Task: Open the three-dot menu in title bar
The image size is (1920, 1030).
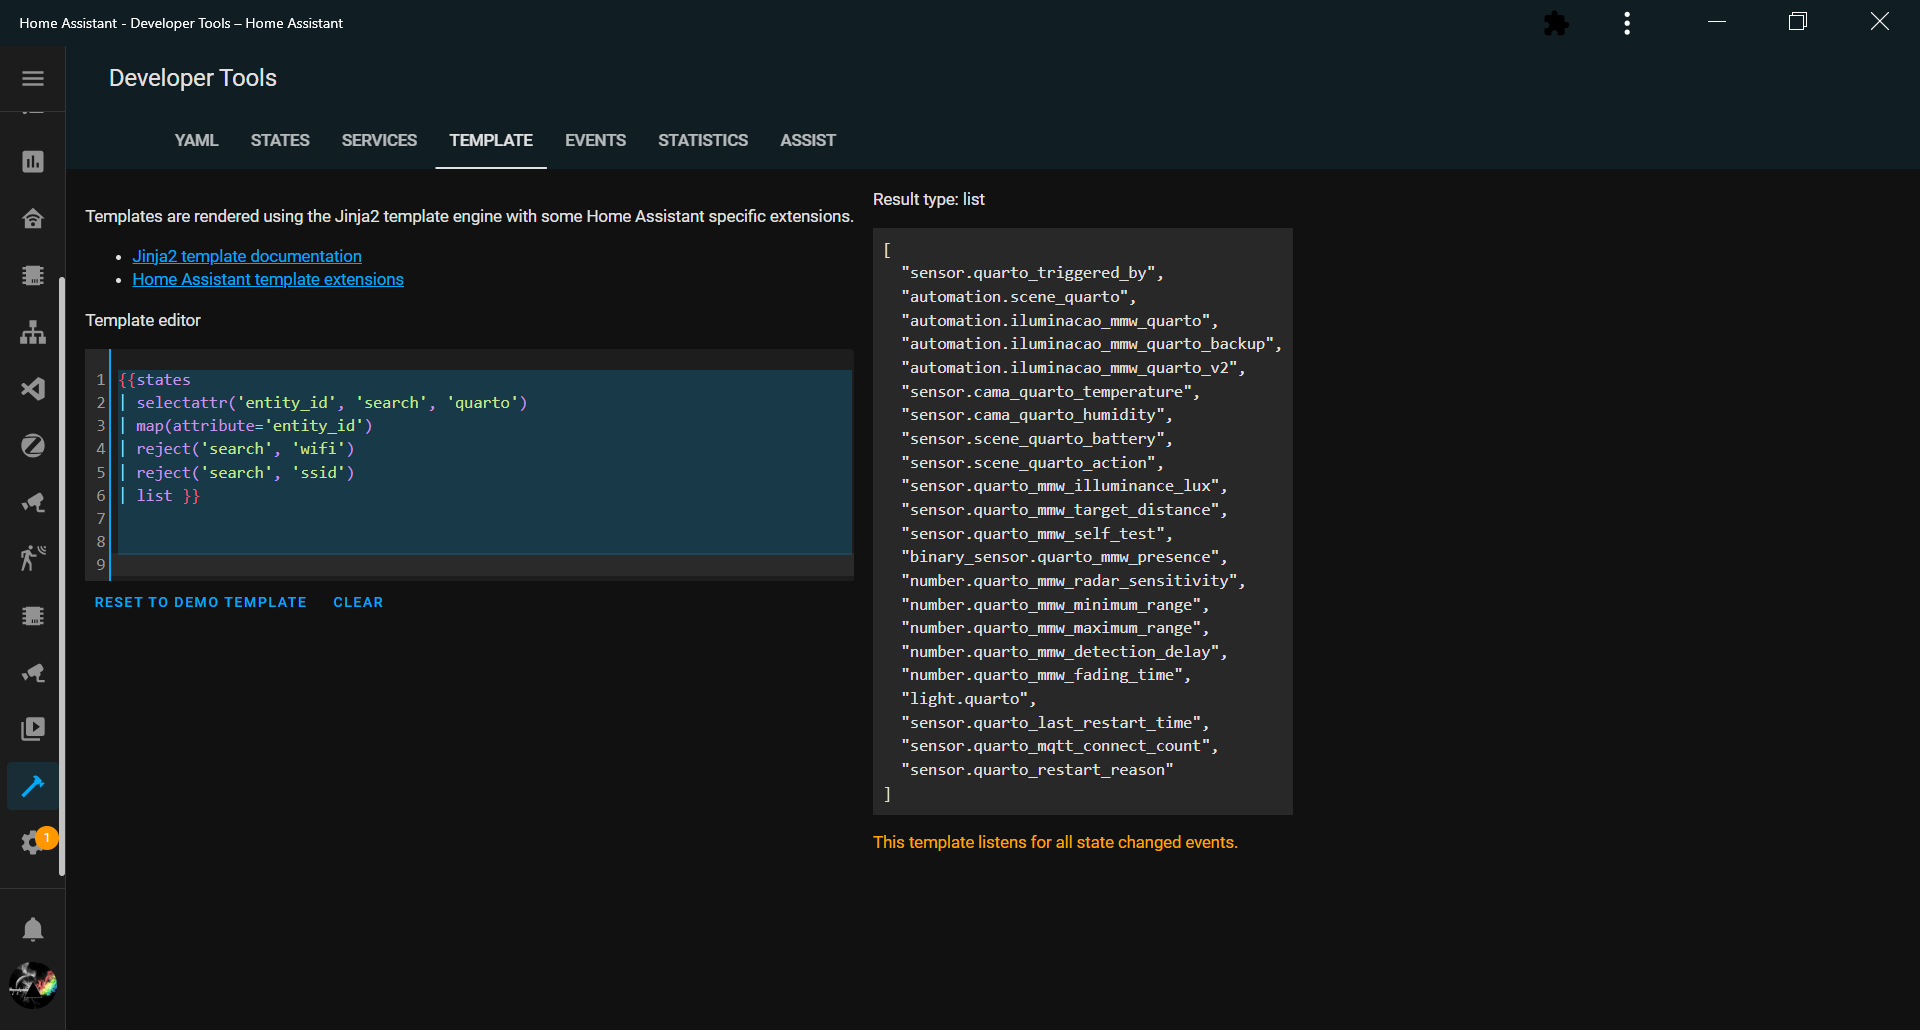Action: point(1627,23)
